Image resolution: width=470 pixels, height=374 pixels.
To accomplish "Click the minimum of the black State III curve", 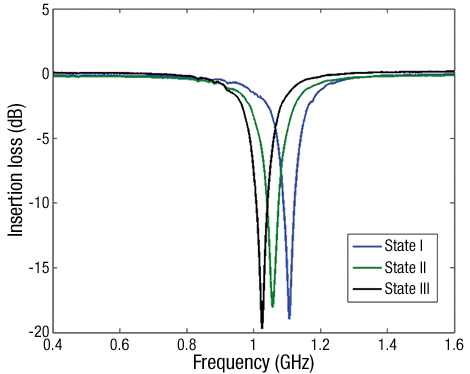I will point(262,328).
